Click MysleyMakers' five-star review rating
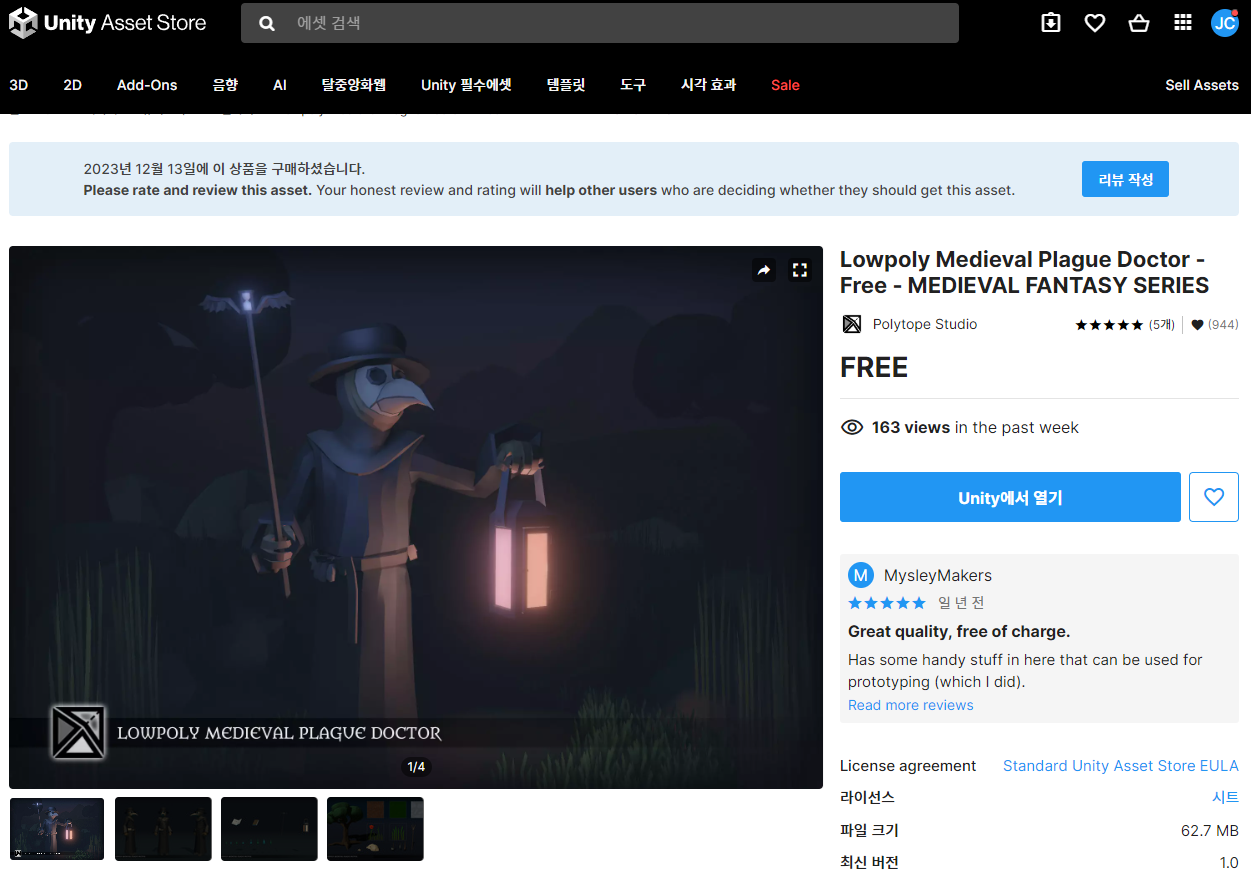Screen dimensions: 1251x878 coord(887,603)
